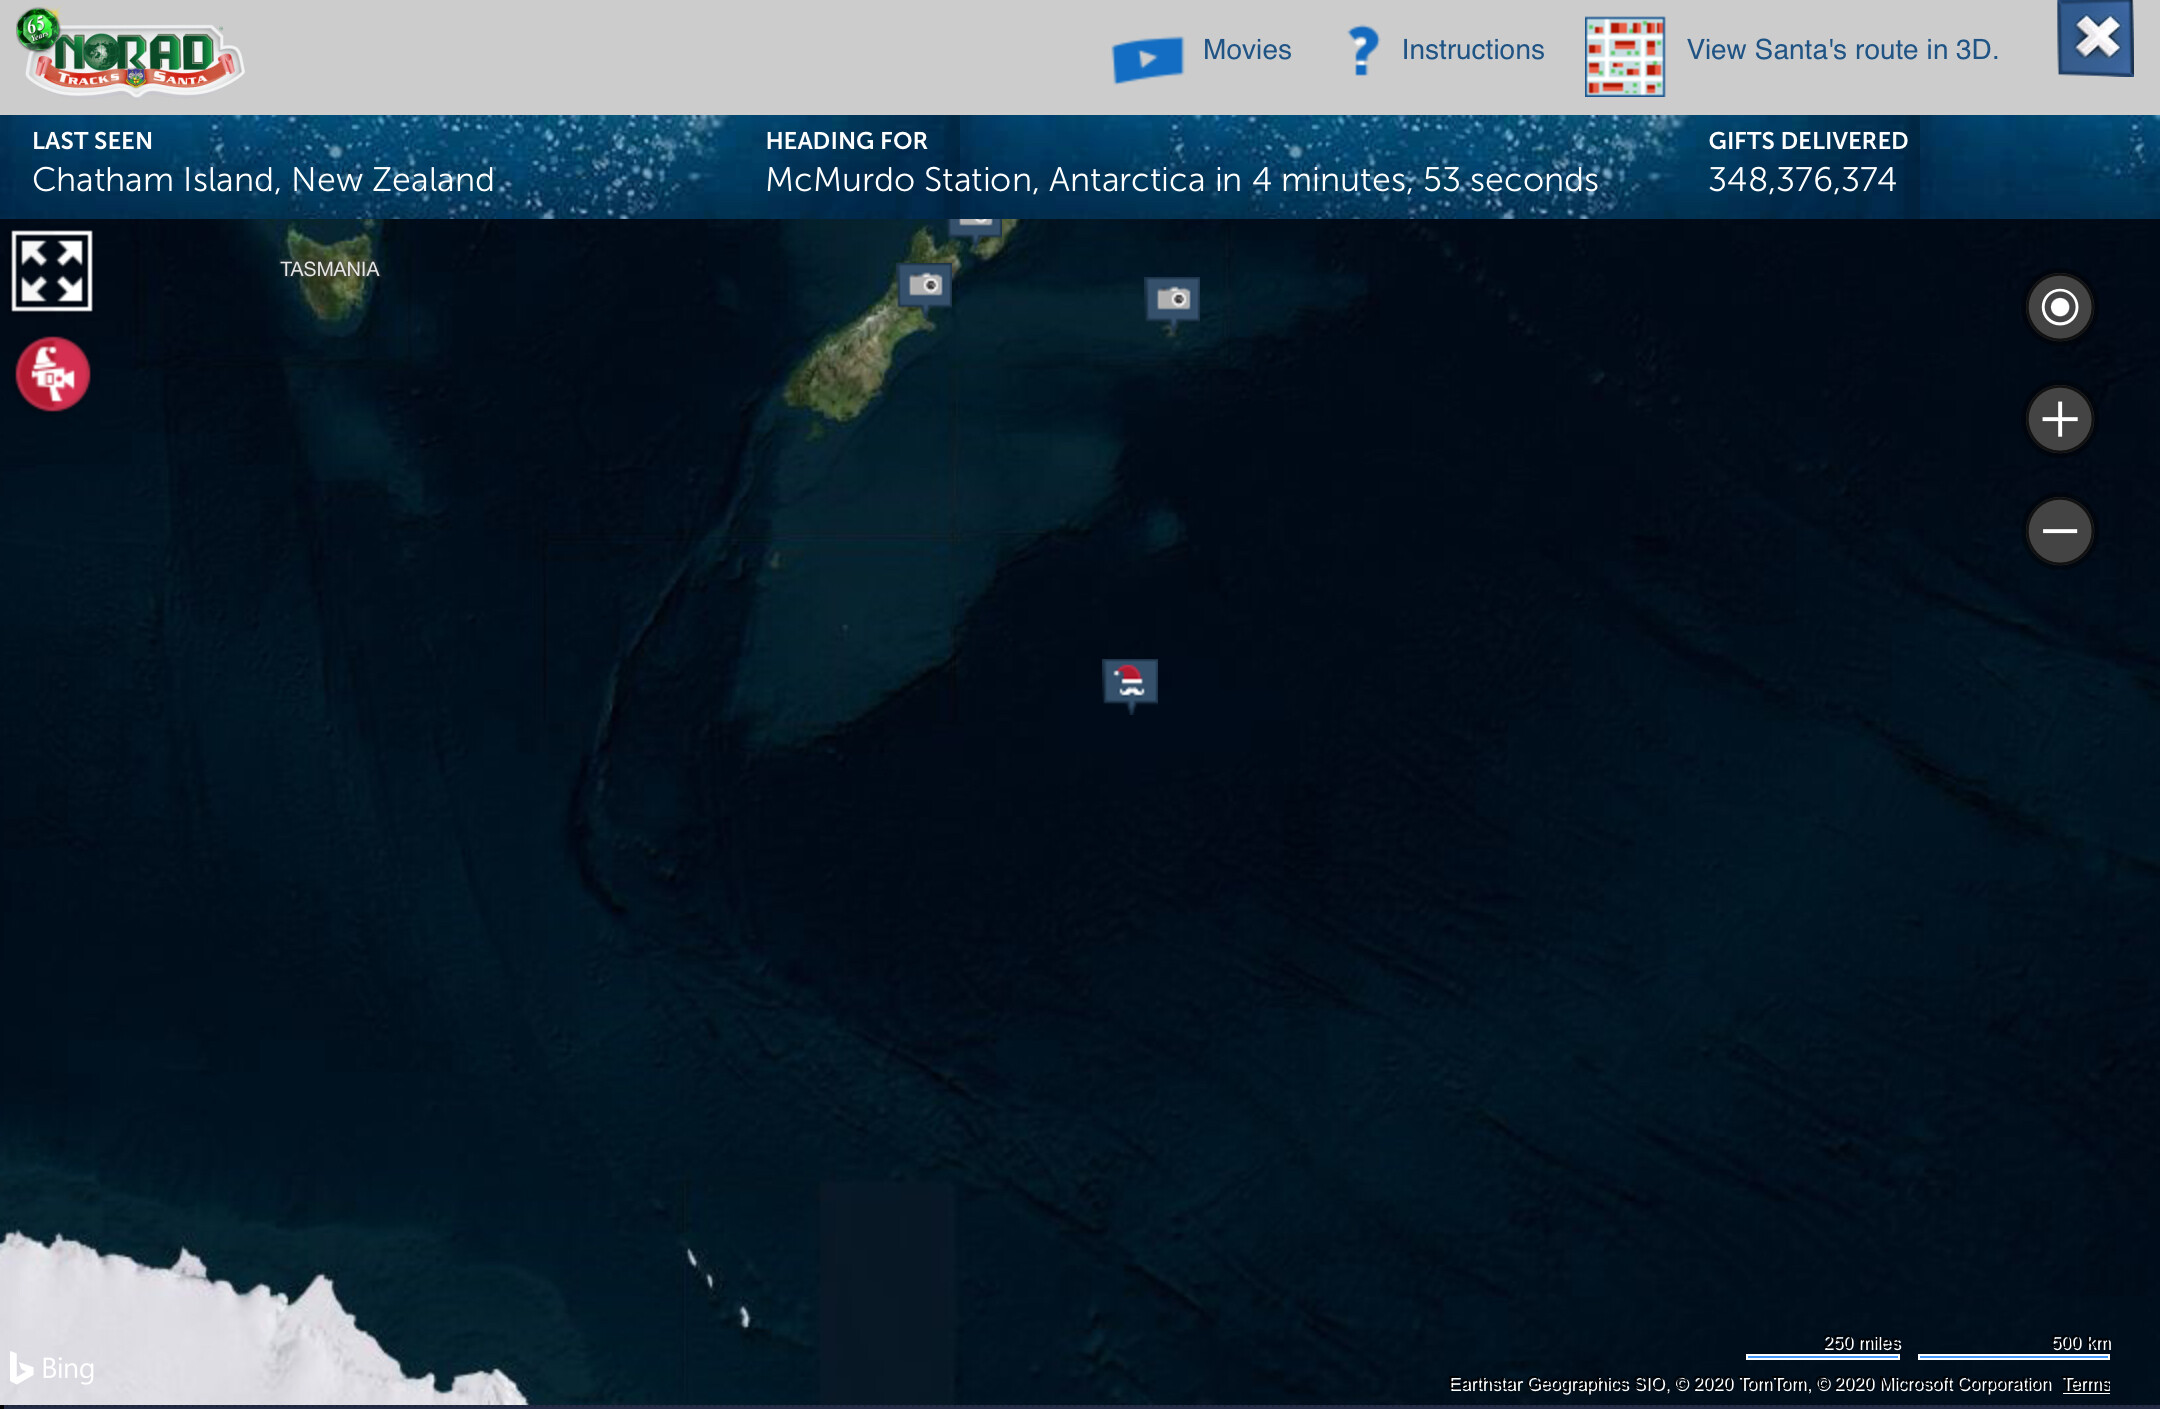Zoom in with the plus button
Screen dimensions: 2160x1409
coord(2059,419)
